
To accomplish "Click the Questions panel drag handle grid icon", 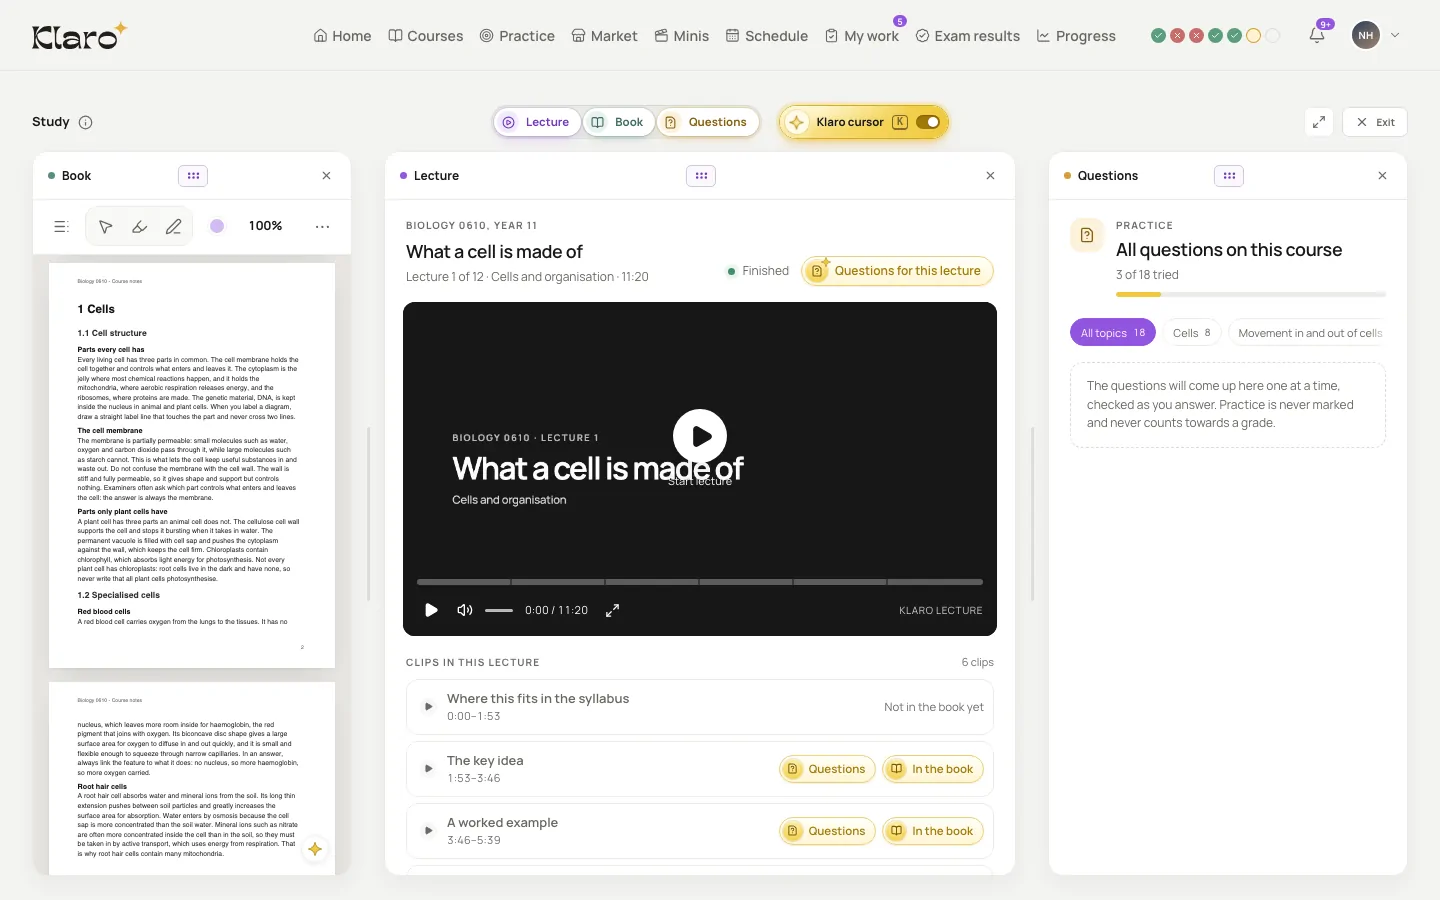I will point(1229,176).
